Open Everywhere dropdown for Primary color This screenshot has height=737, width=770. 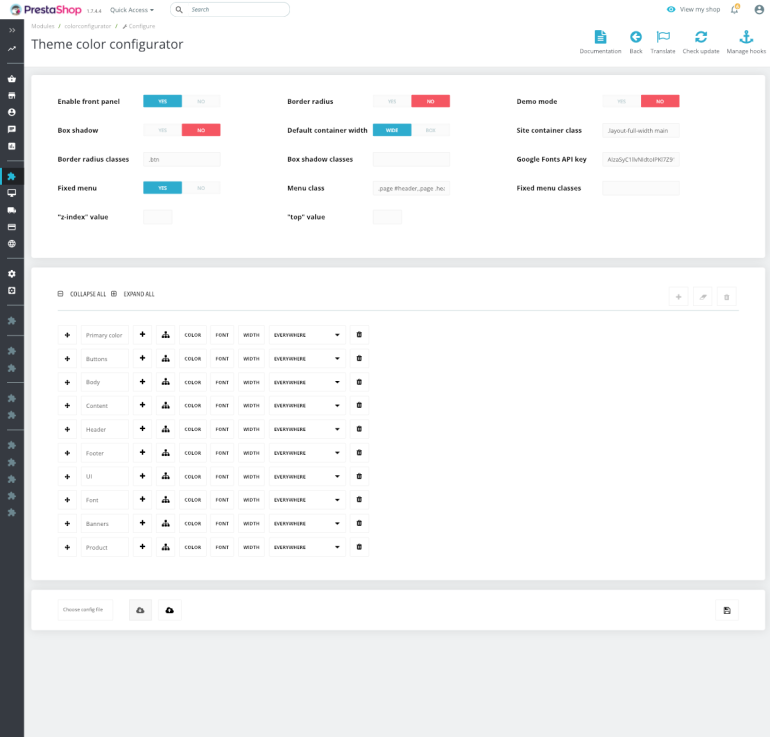(307, 335)
